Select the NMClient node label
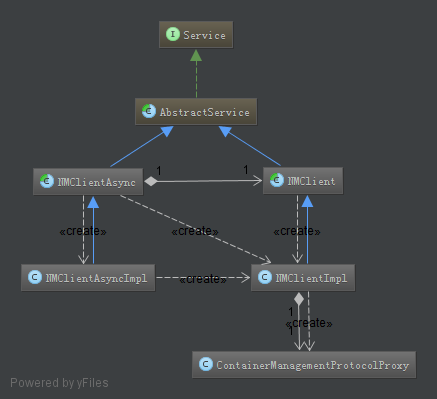This screenshot has width=437, height=399. [311, 181]
